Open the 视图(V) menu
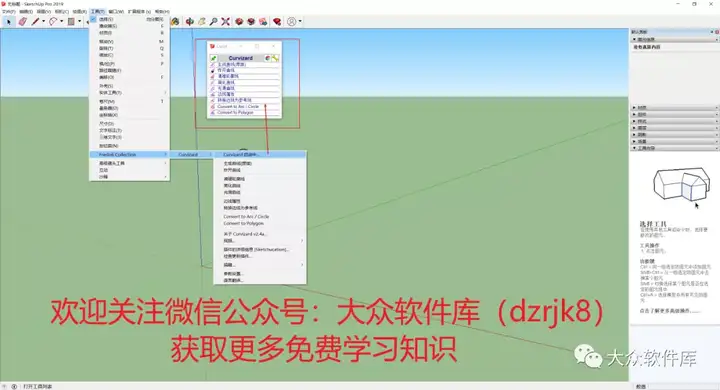The image size is (720, 390). tap(44, 11)
